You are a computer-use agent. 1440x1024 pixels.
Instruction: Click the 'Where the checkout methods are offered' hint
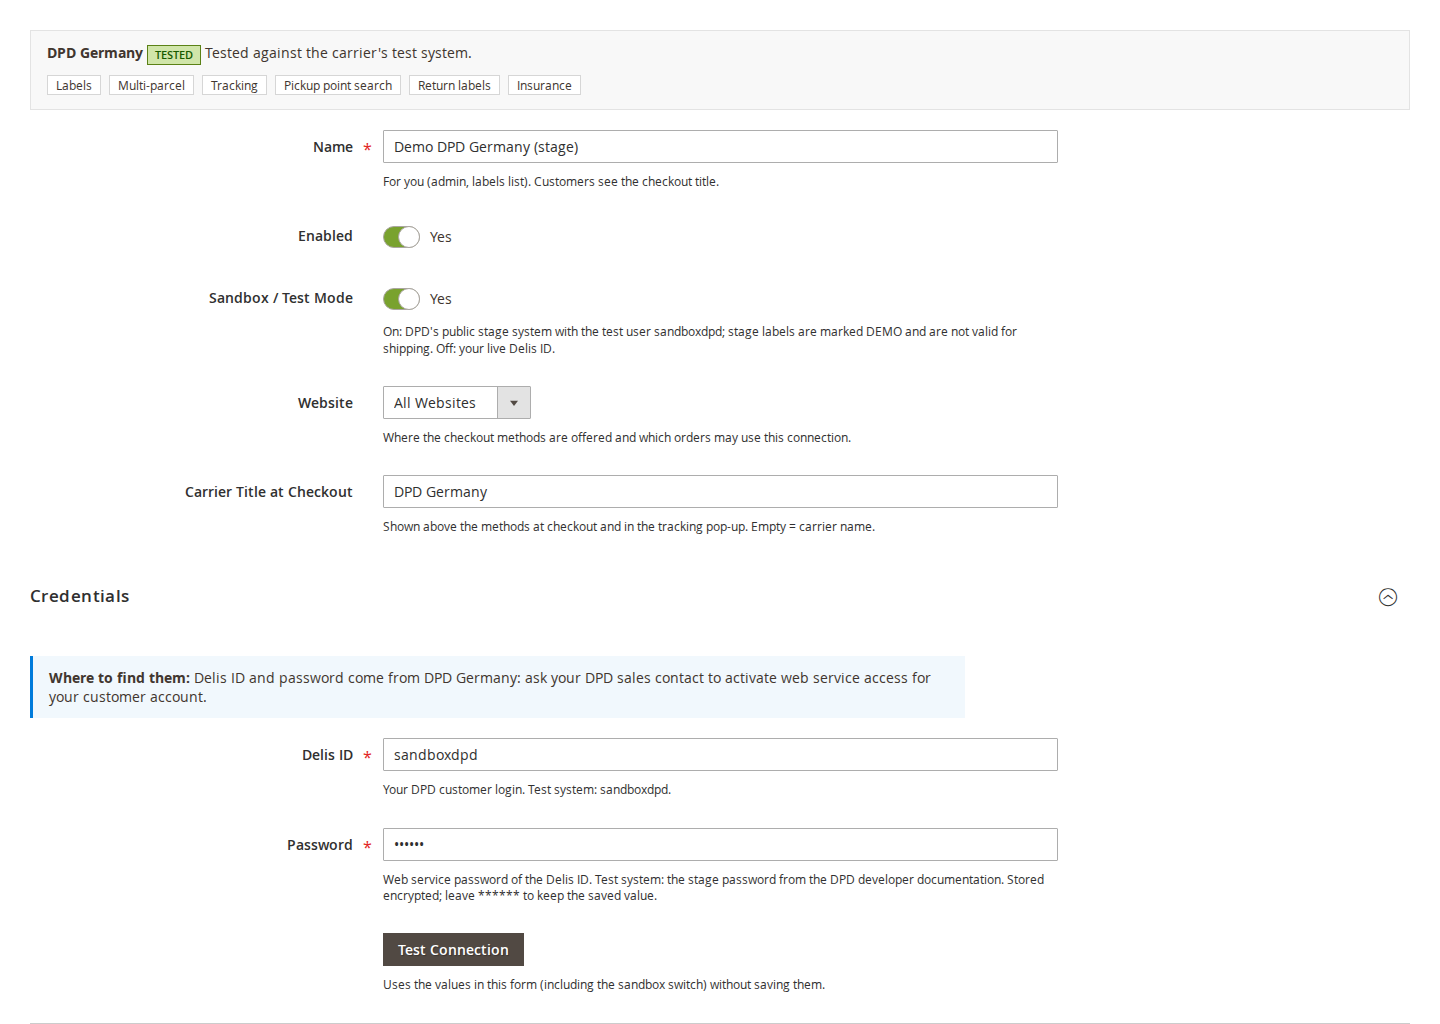[617, 438]
